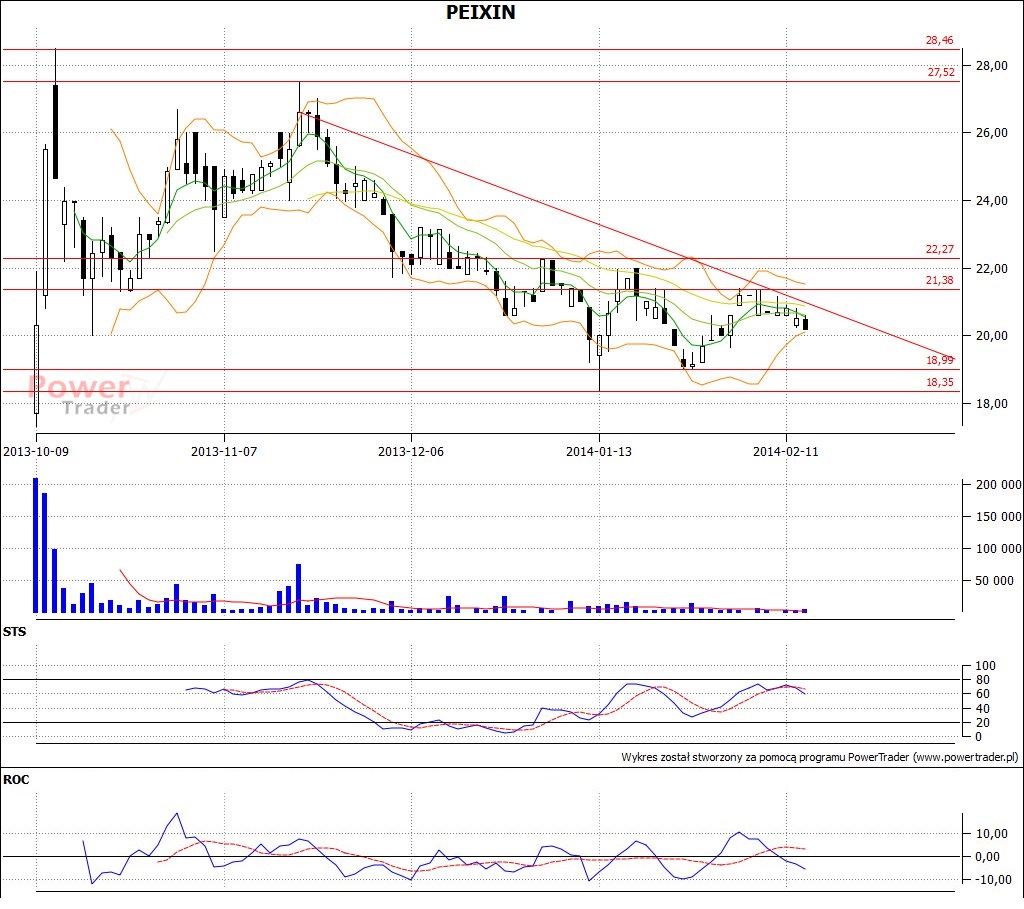Click the ROC indicator label
This screenshot has height=909, width=1024.
[16, 780]
